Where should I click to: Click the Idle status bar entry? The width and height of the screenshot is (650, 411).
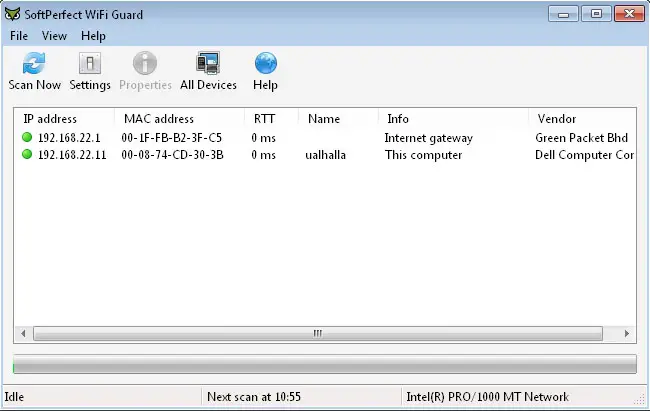pyautogui.click(x=14, y=397)
